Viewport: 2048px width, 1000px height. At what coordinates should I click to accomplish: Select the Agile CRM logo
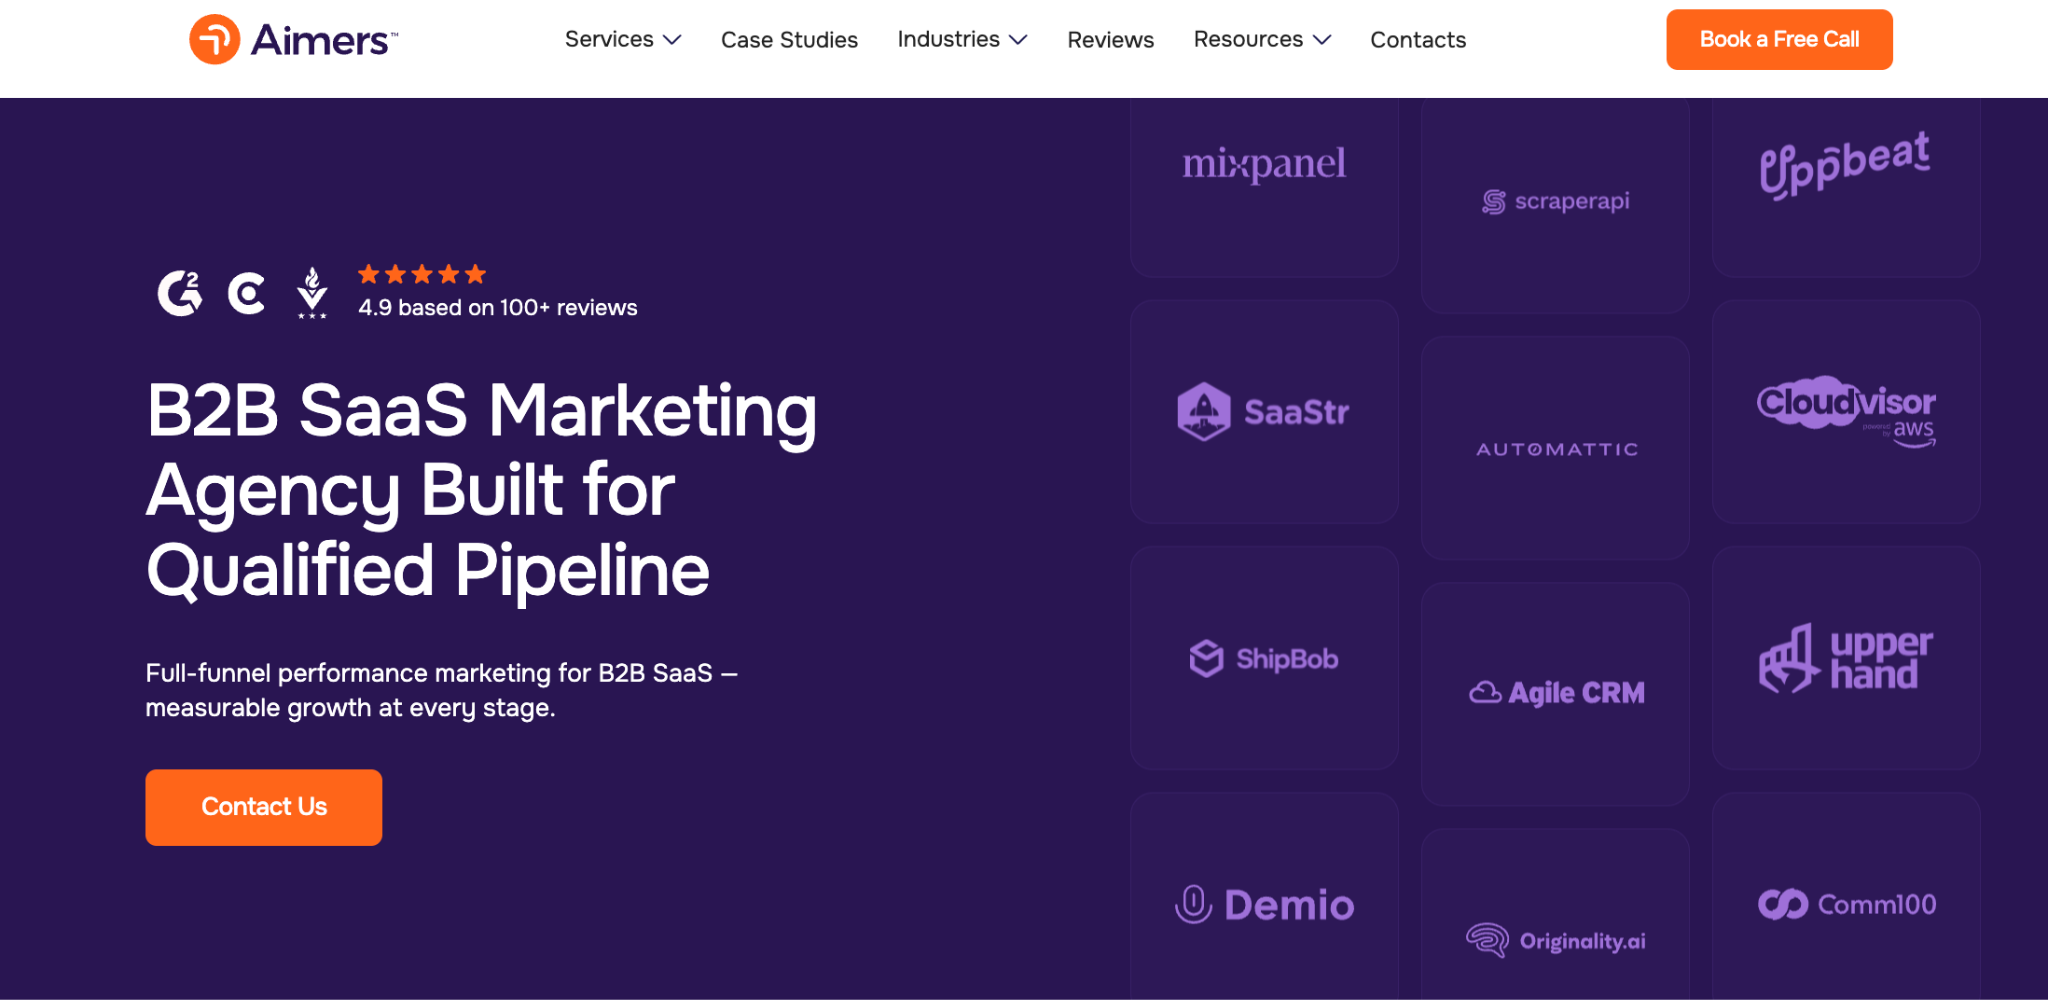(1556, 692)
